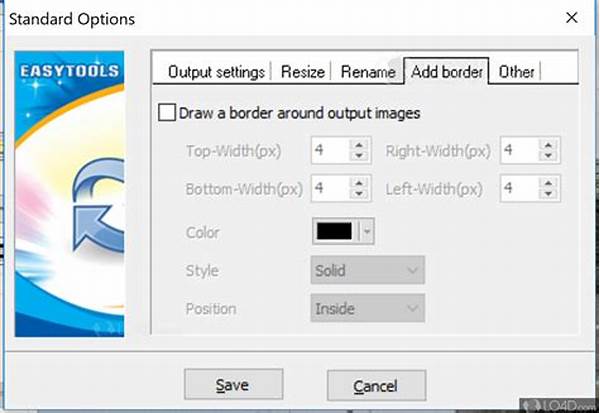Click the Save button
Image resolution: width=600 pixels, height=413 pixels.
232,385
